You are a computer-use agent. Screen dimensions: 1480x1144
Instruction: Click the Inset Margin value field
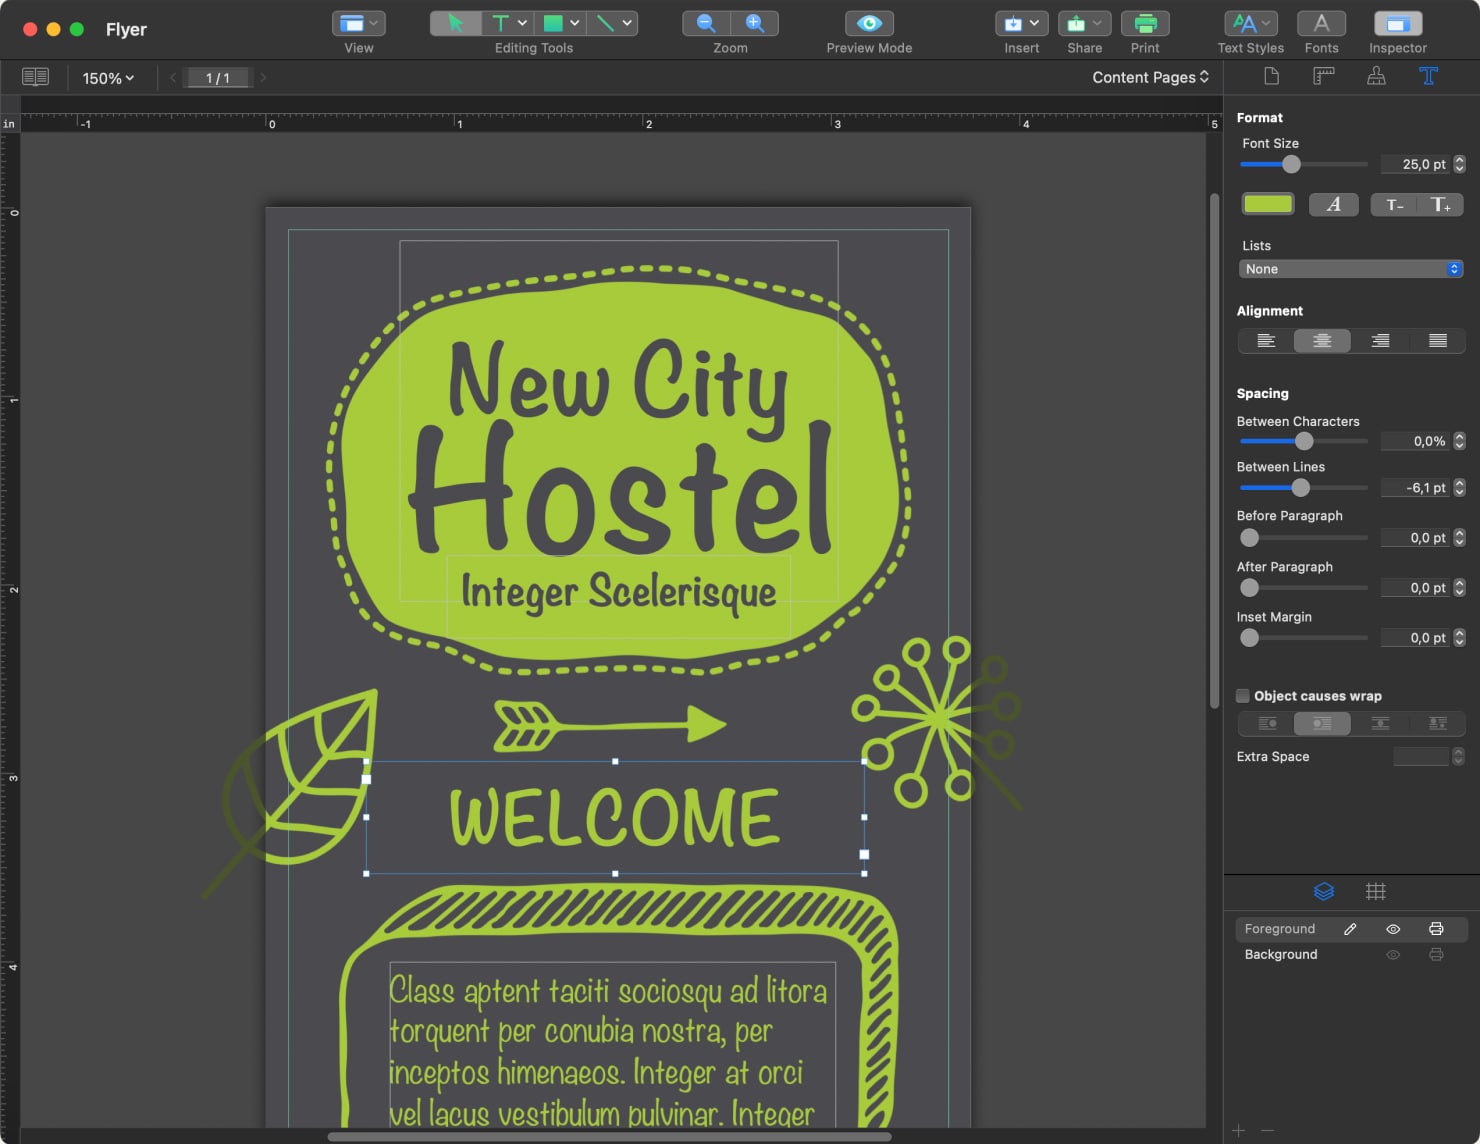coord(1415,638)
